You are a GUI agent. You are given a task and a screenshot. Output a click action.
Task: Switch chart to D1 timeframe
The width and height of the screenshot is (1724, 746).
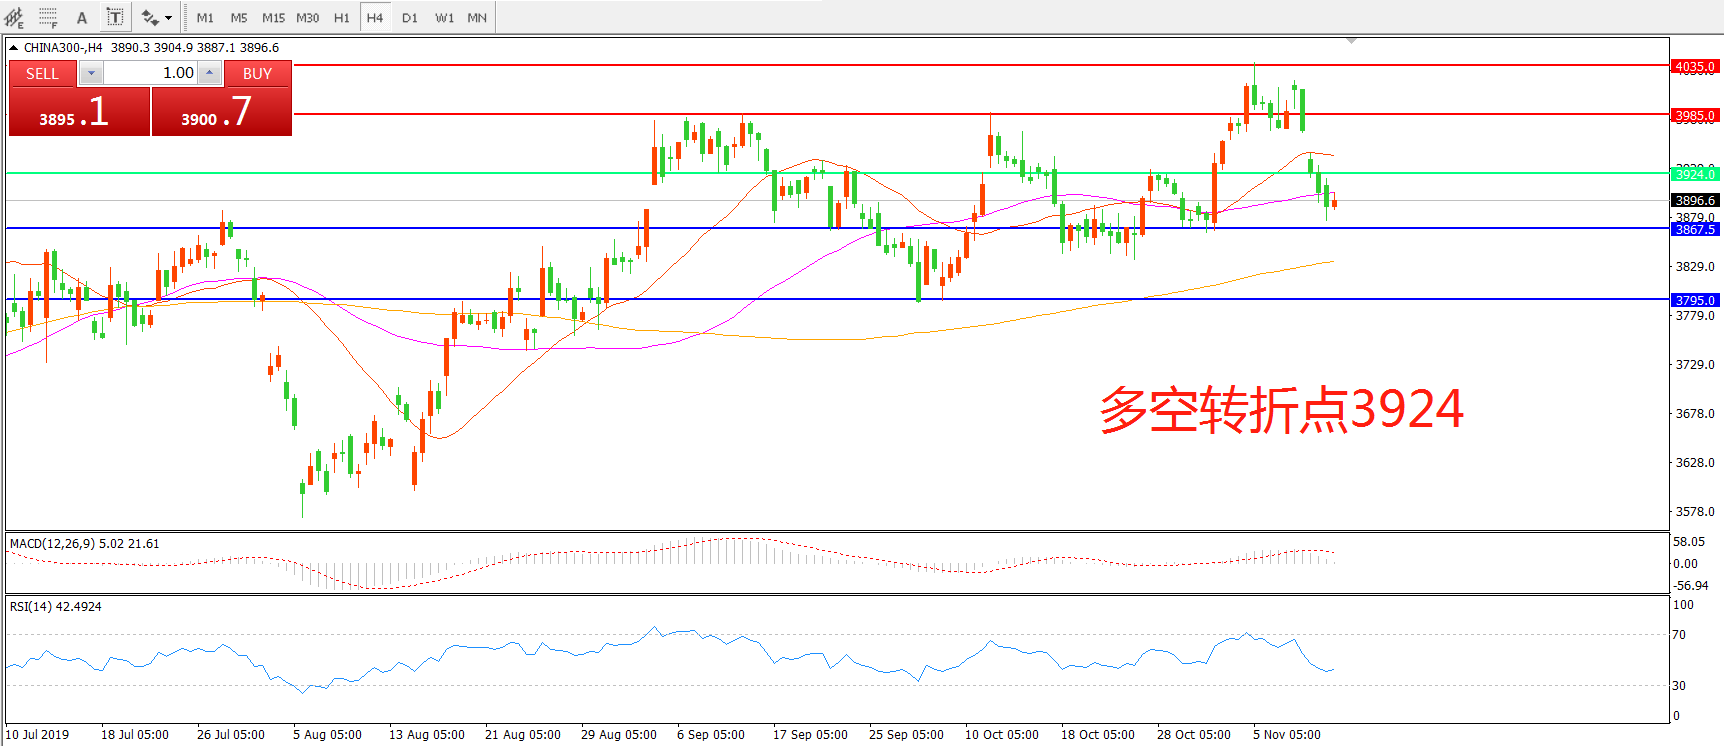tap(410, 17)
